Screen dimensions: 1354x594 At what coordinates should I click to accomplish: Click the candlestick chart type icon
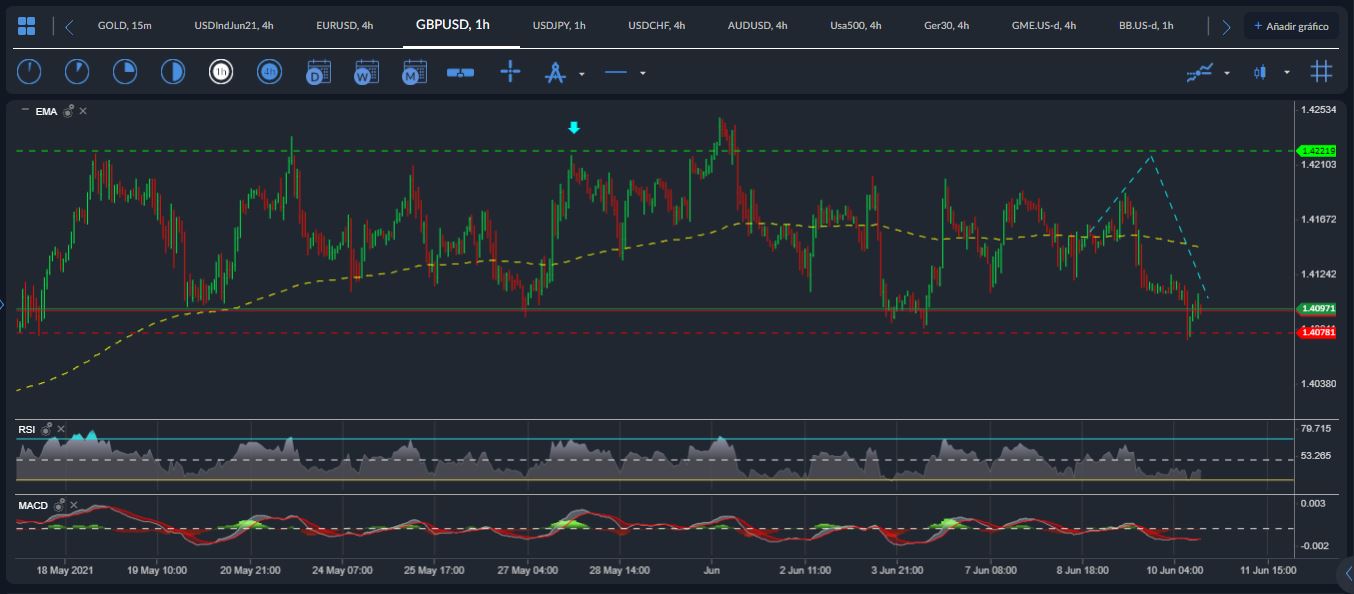point(1259,72)
